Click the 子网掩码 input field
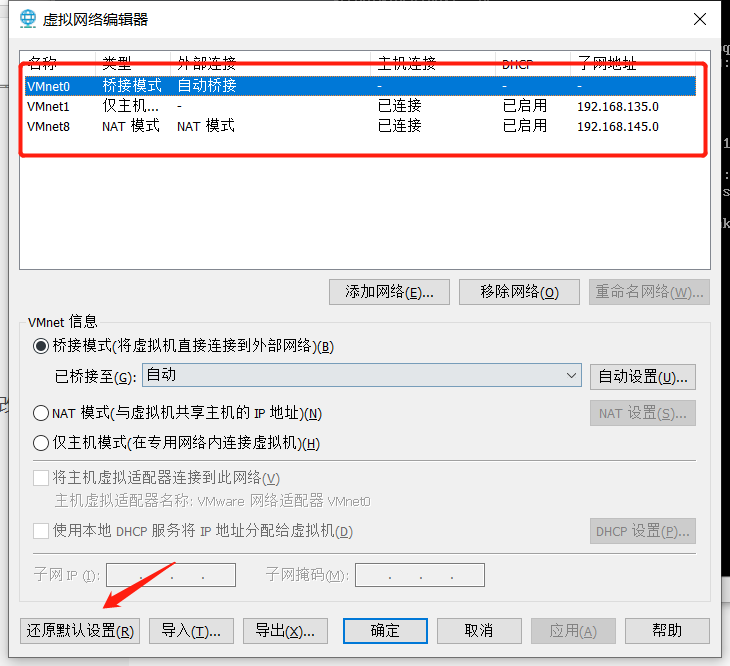The height and width of the screenshot is (666, 730). [x=420, y=575]
